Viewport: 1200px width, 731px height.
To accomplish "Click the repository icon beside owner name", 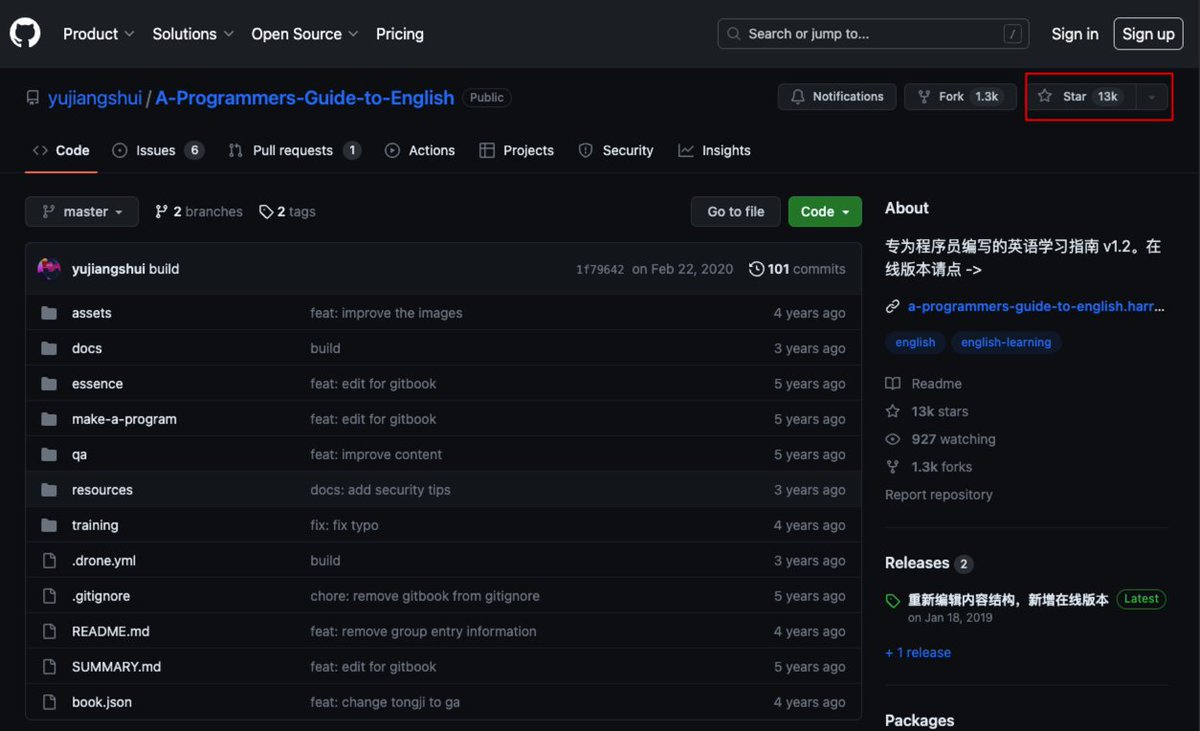I will tap(33, 98).
